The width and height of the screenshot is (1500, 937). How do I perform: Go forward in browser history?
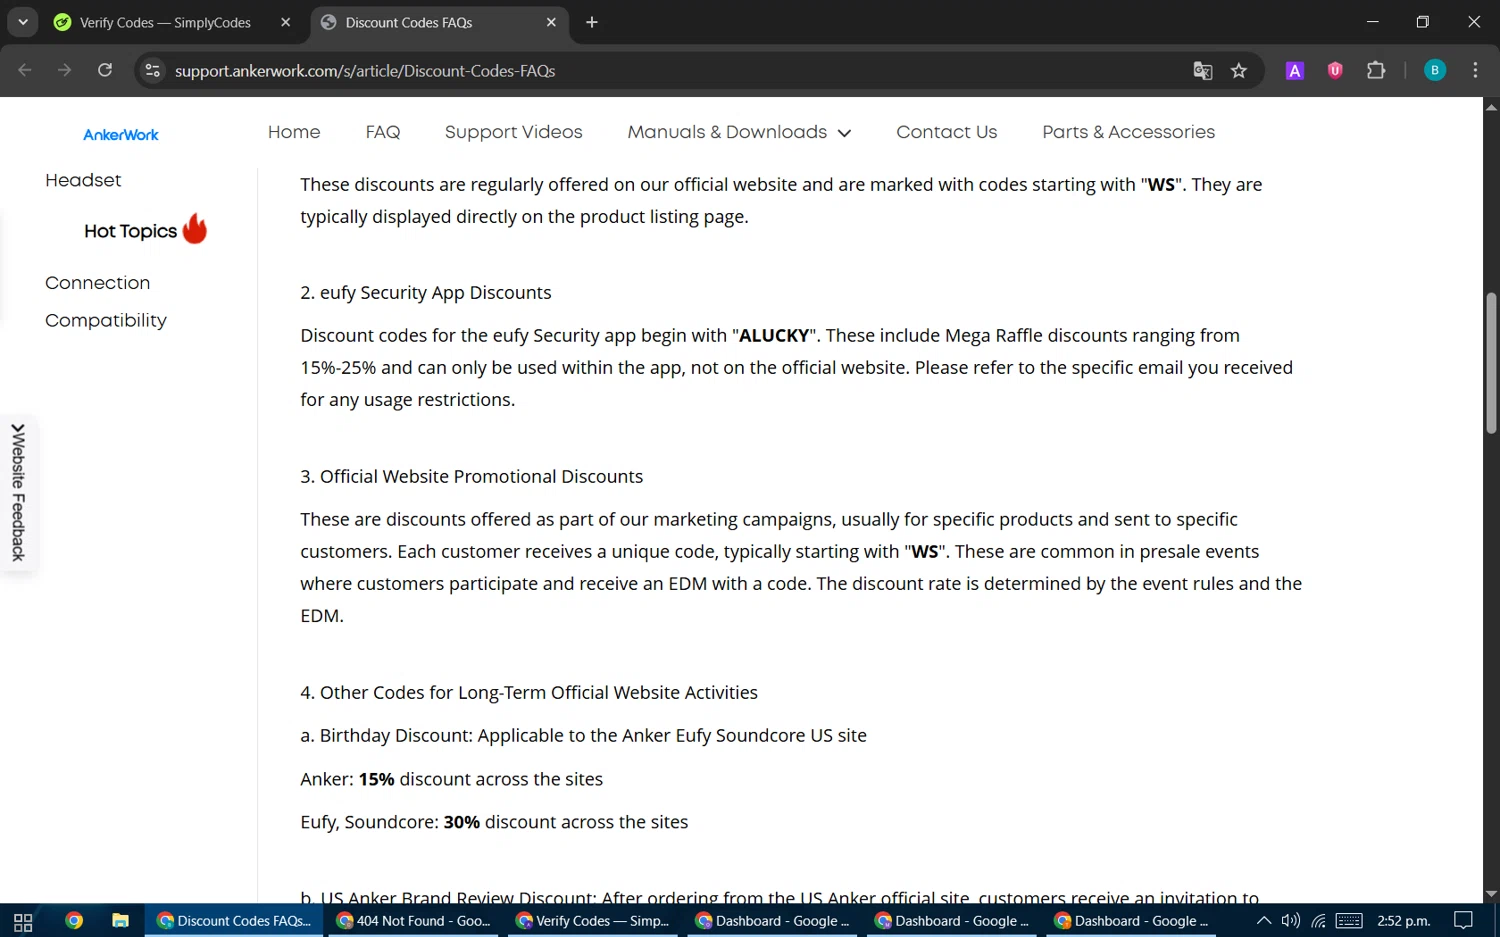tap(65, 70)
